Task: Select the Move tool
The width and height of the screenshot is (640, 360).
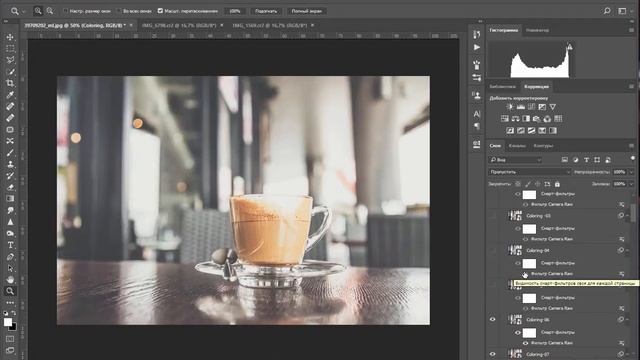Action: tap(10, 37)
